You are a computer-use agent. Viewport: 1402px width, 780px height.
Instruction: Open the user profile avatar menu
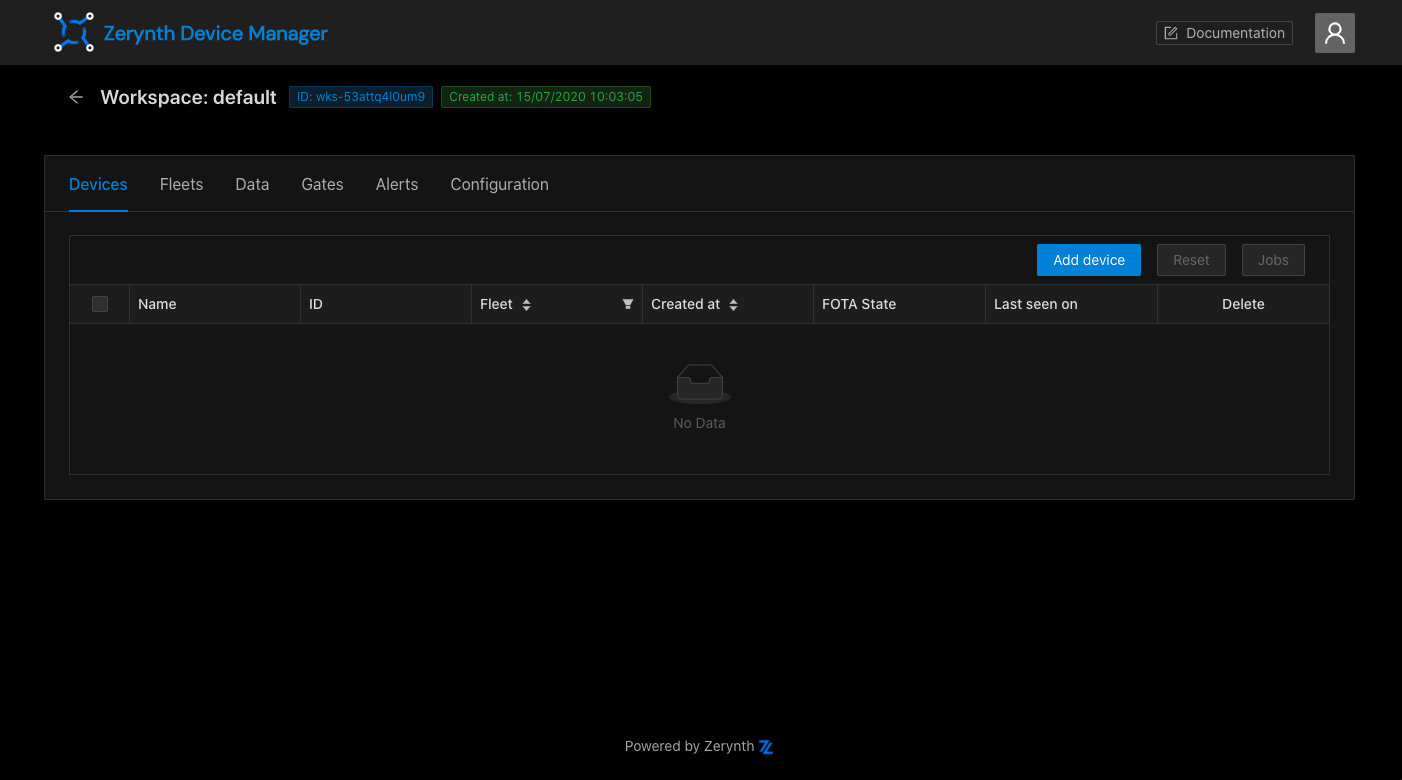point(1334,33)
